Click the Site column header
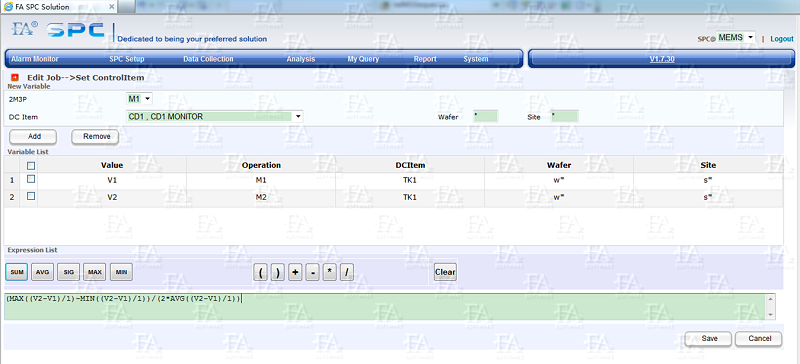This screenshot has width=800, height=364. [708, 165]
